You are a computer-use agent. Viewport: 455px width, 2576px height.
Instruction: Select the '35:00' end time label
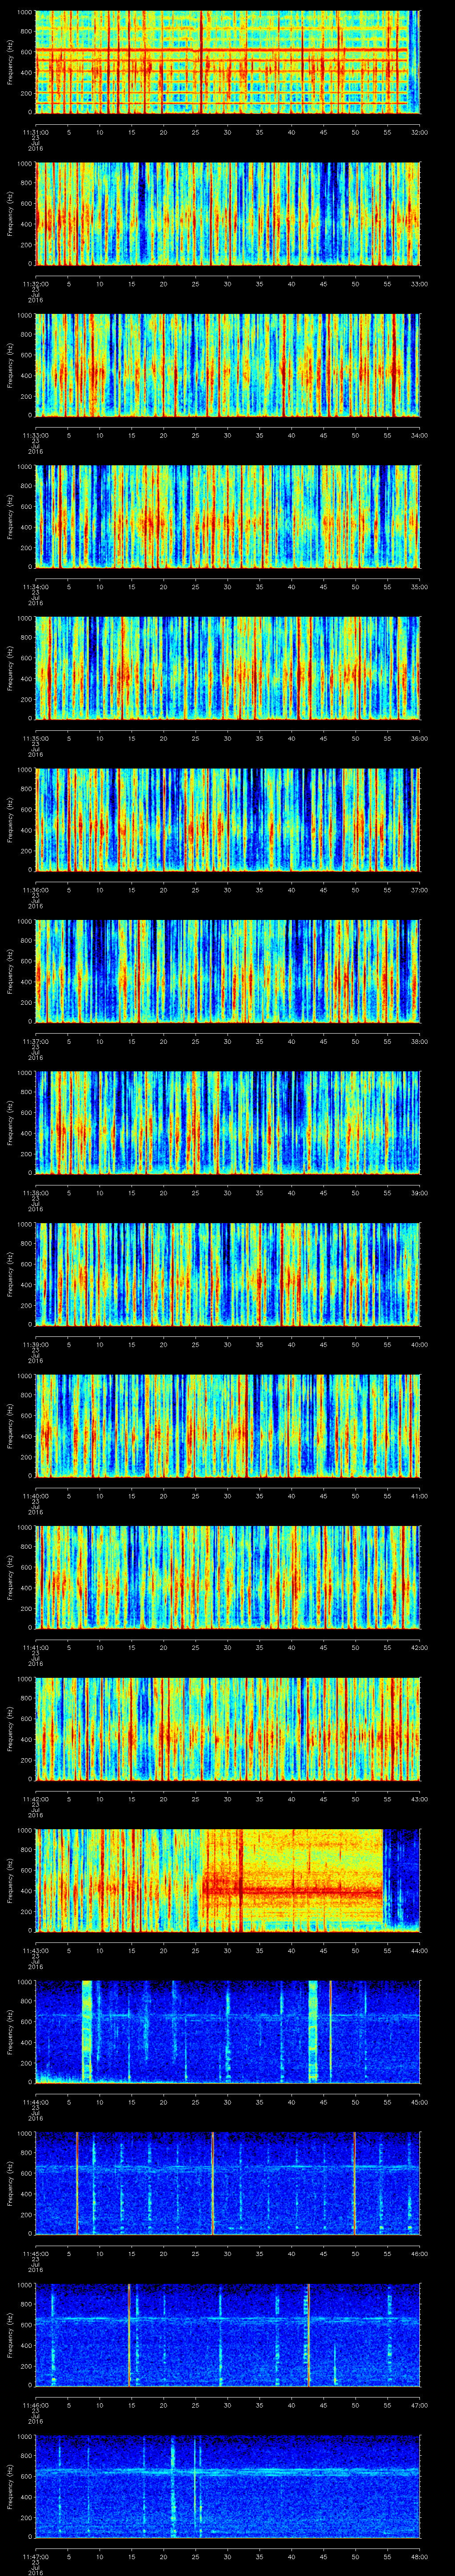[420, 587]
